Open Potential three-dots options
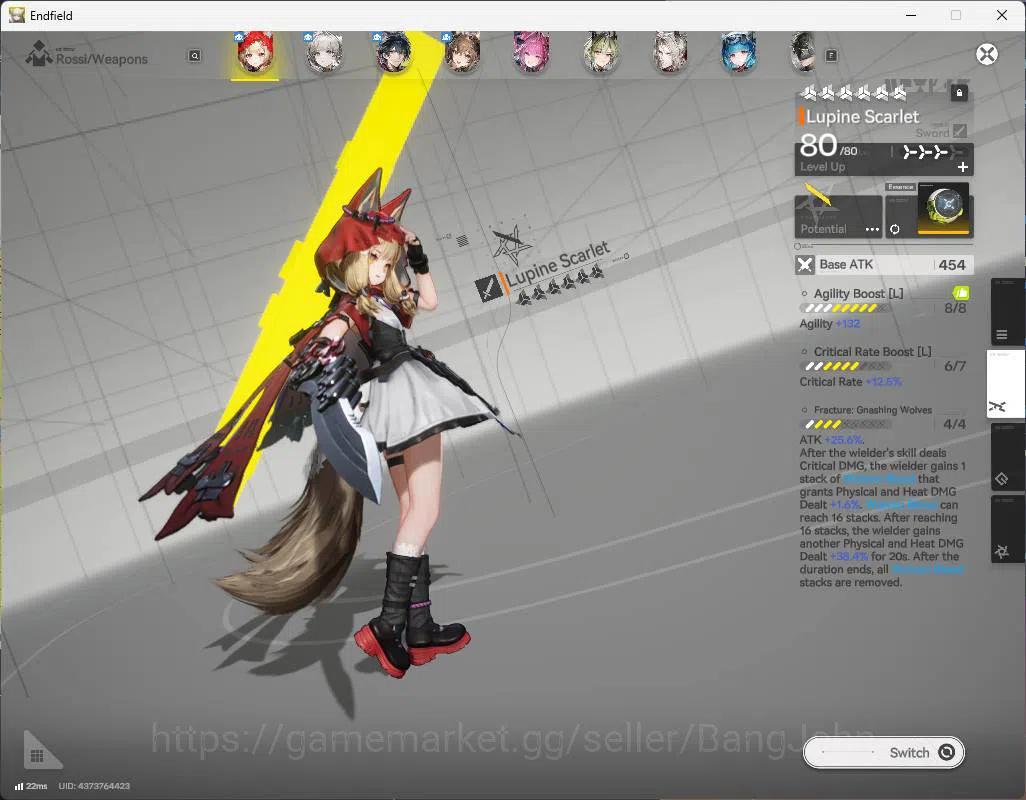The height and width of the screenshot is (800, 1026). (872, 230)
